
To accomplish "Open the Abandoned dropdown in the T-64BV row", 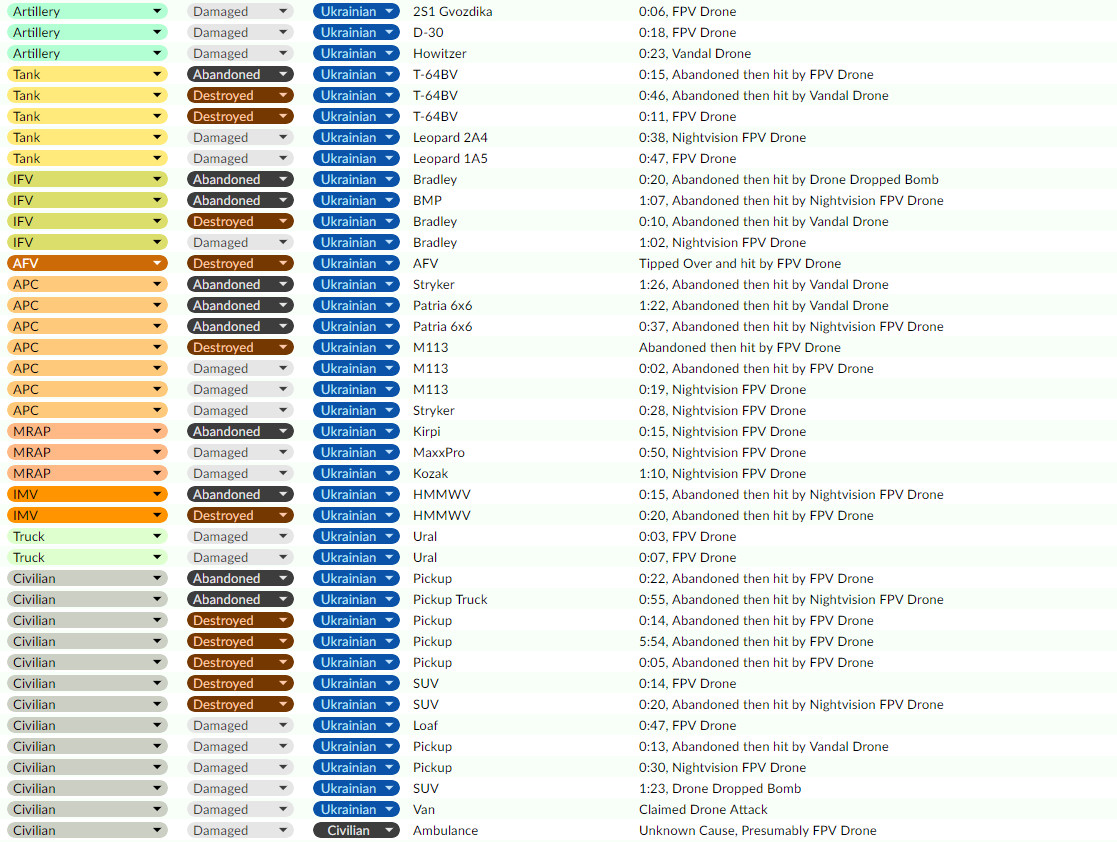I will point(240,75).
